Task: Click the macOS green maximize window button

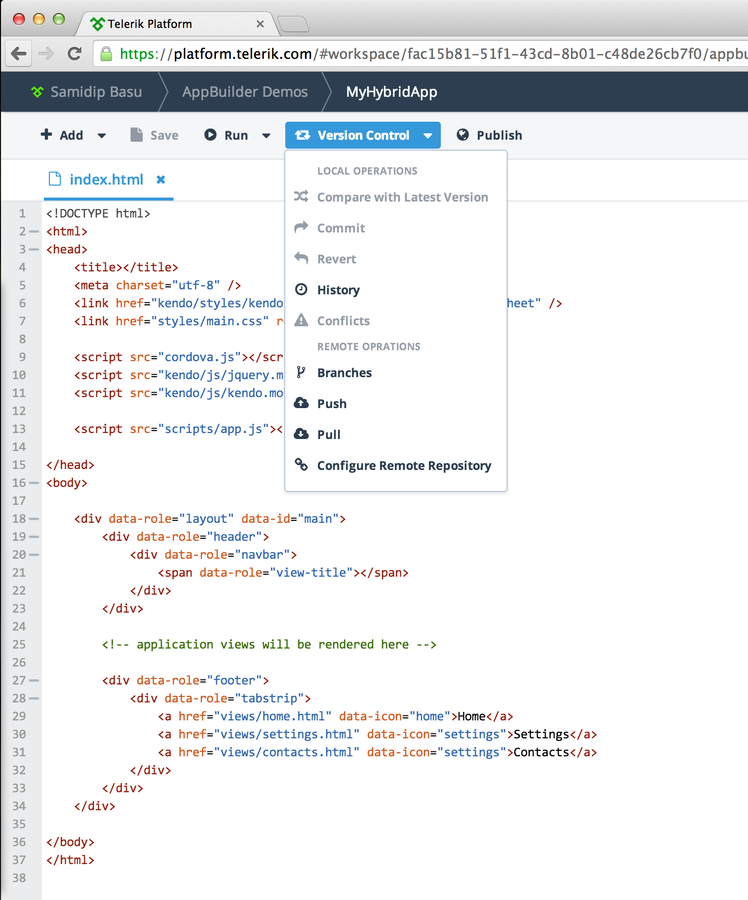Action: [x=59, y=19]
